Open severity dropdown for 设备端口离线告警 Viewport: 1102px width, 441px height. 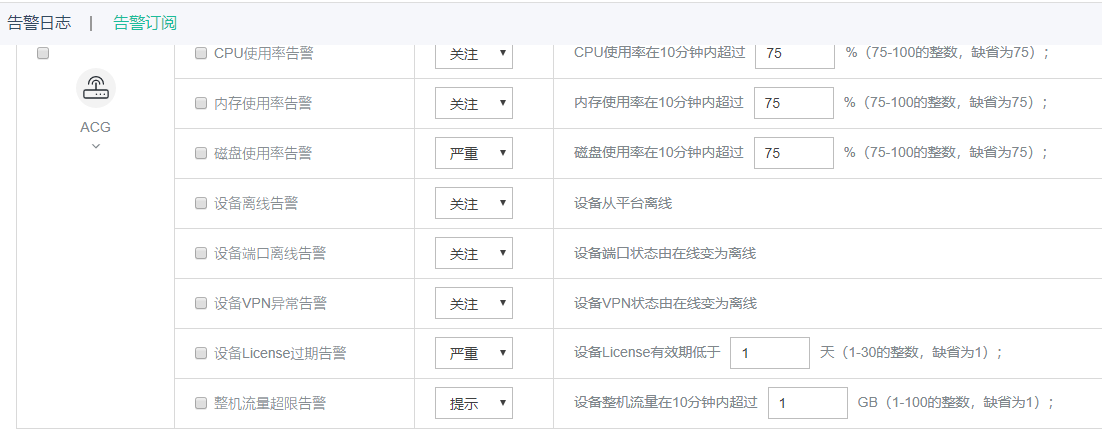[x=474, y=253]
